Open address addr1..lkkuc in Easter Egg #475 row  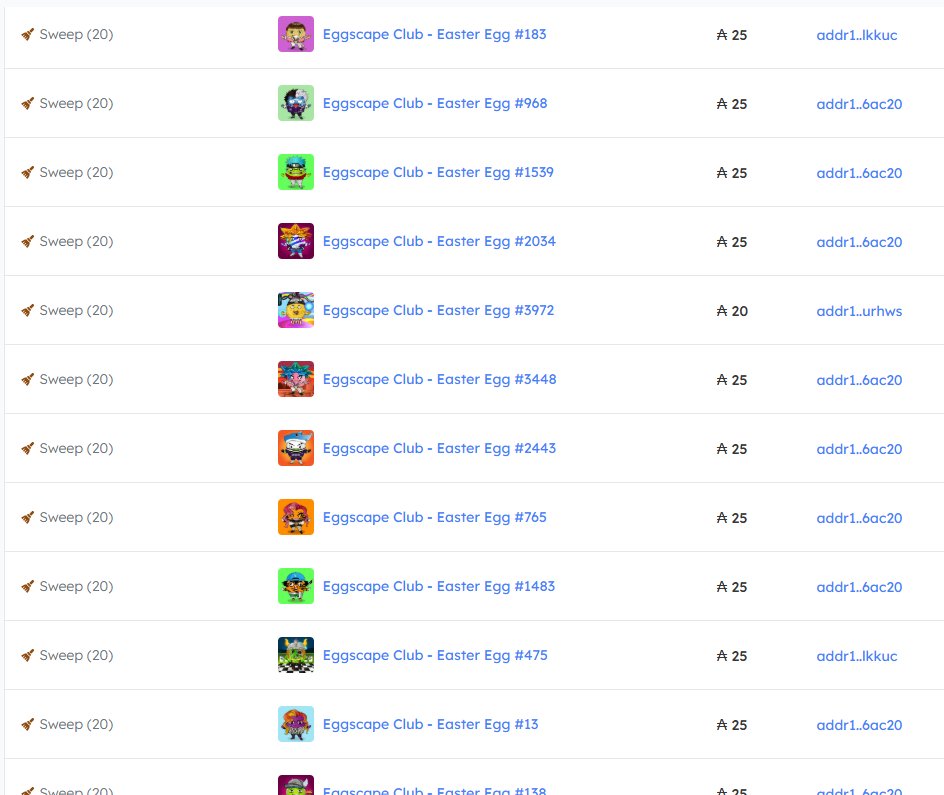coord(857,657)
